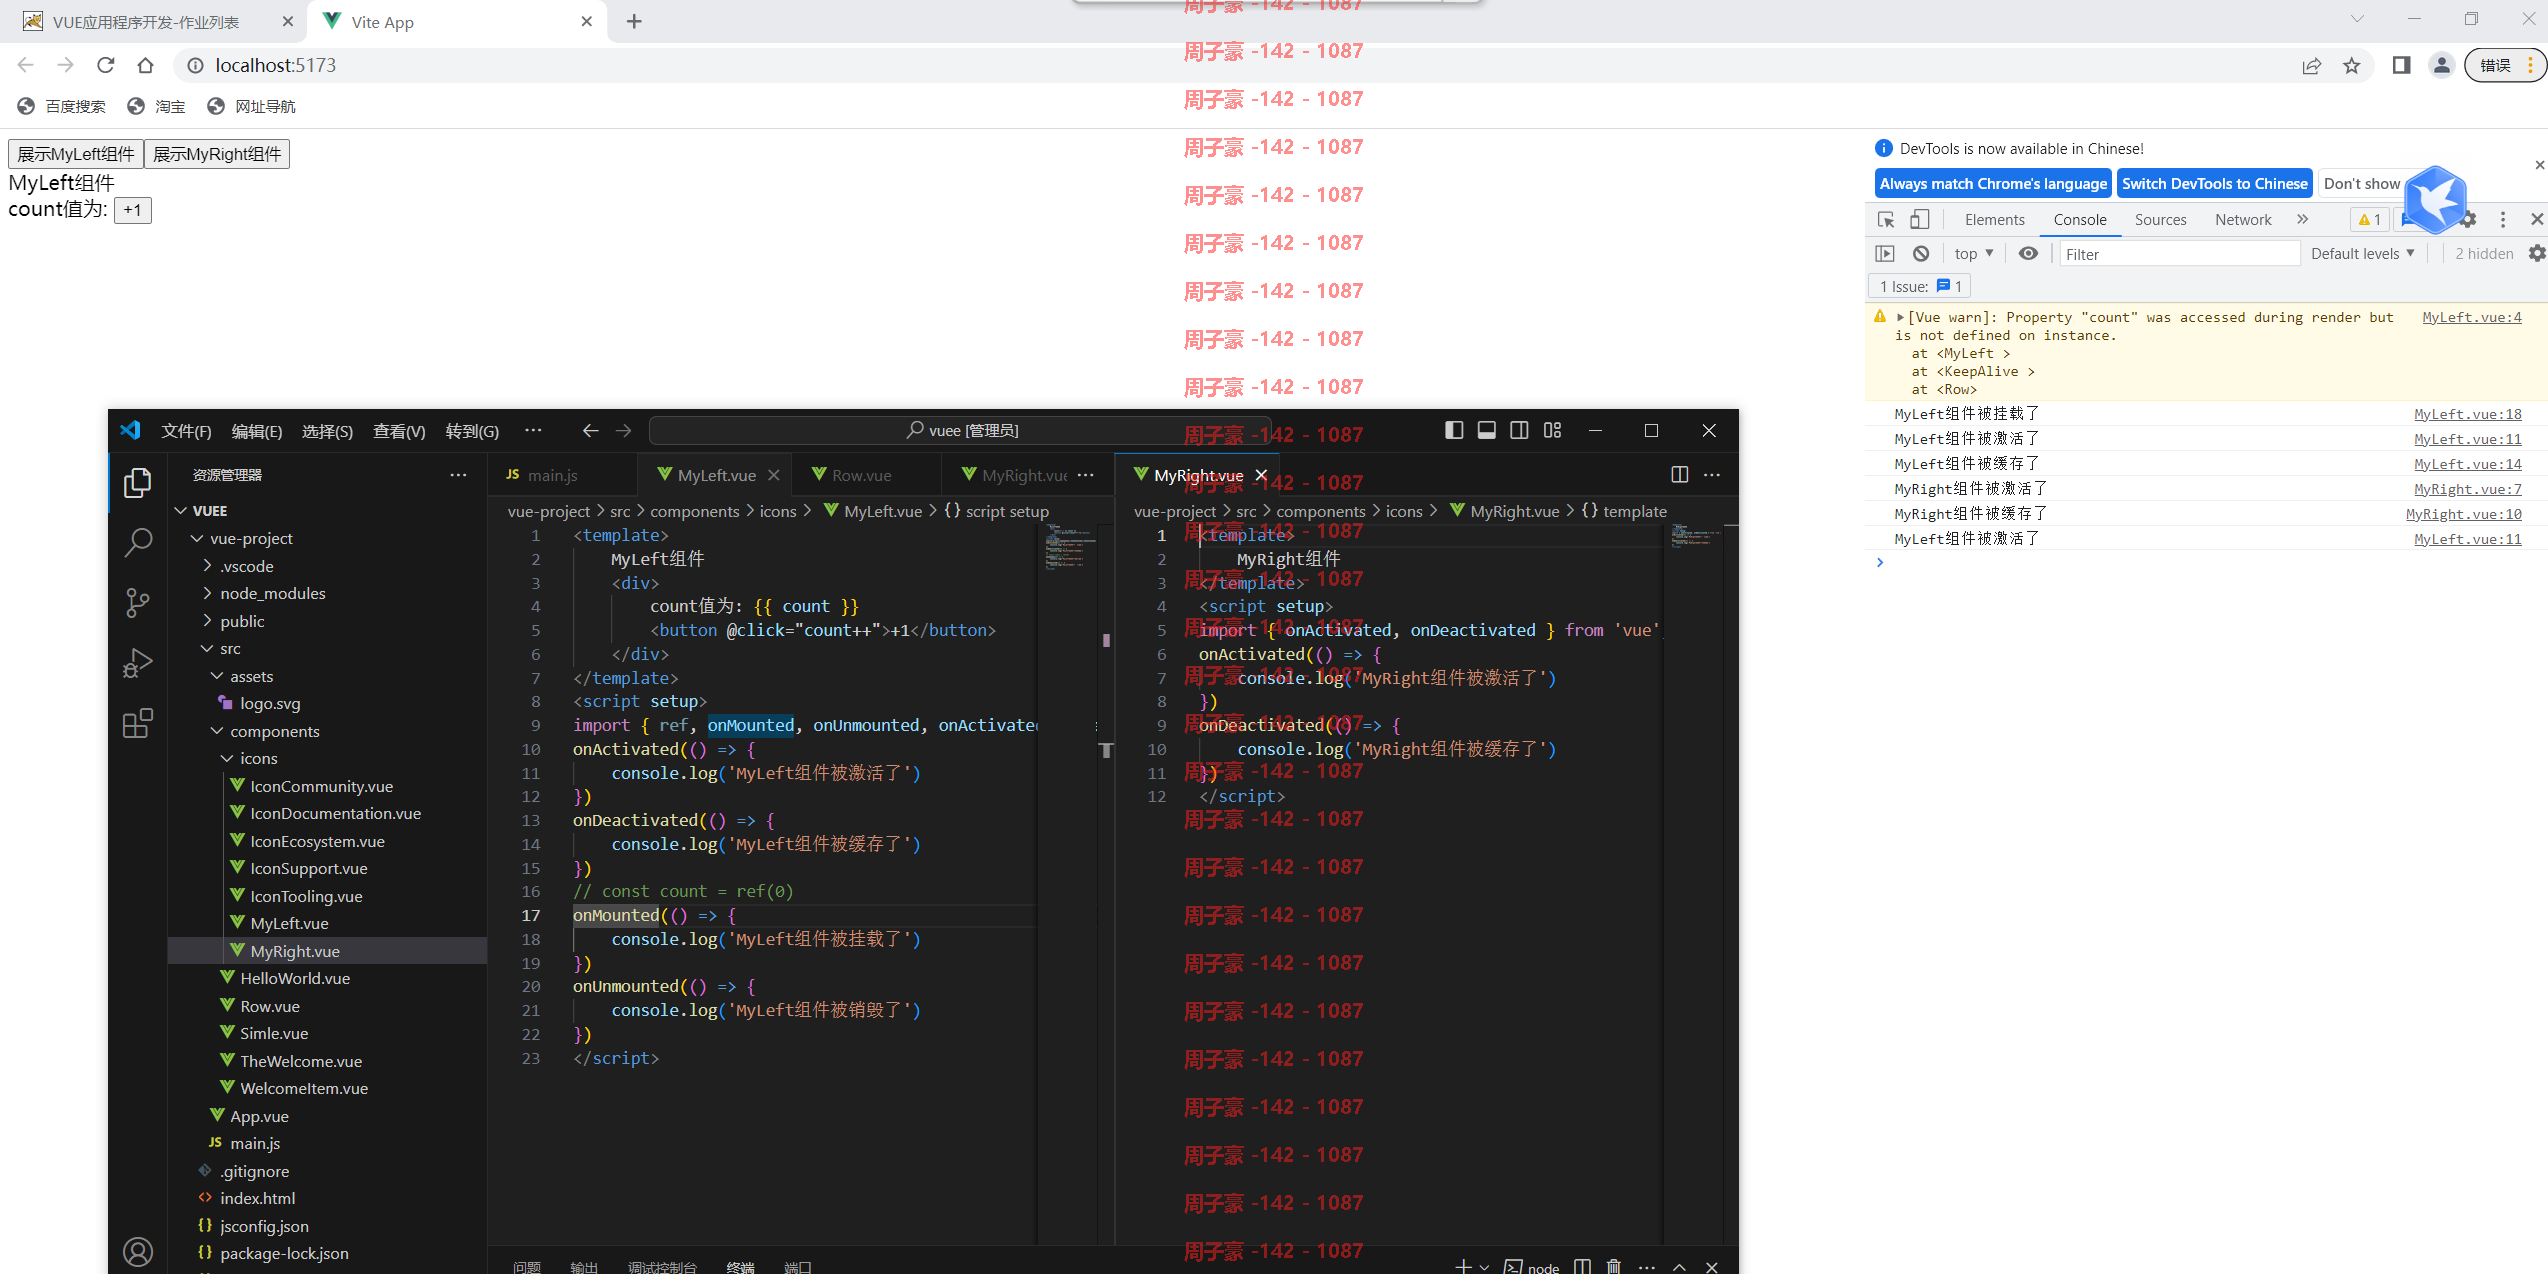This screenshot has height=1274, width=2548.
Task: Toggle bottom panel layout icon
Action: click(x=1487, y=430)
